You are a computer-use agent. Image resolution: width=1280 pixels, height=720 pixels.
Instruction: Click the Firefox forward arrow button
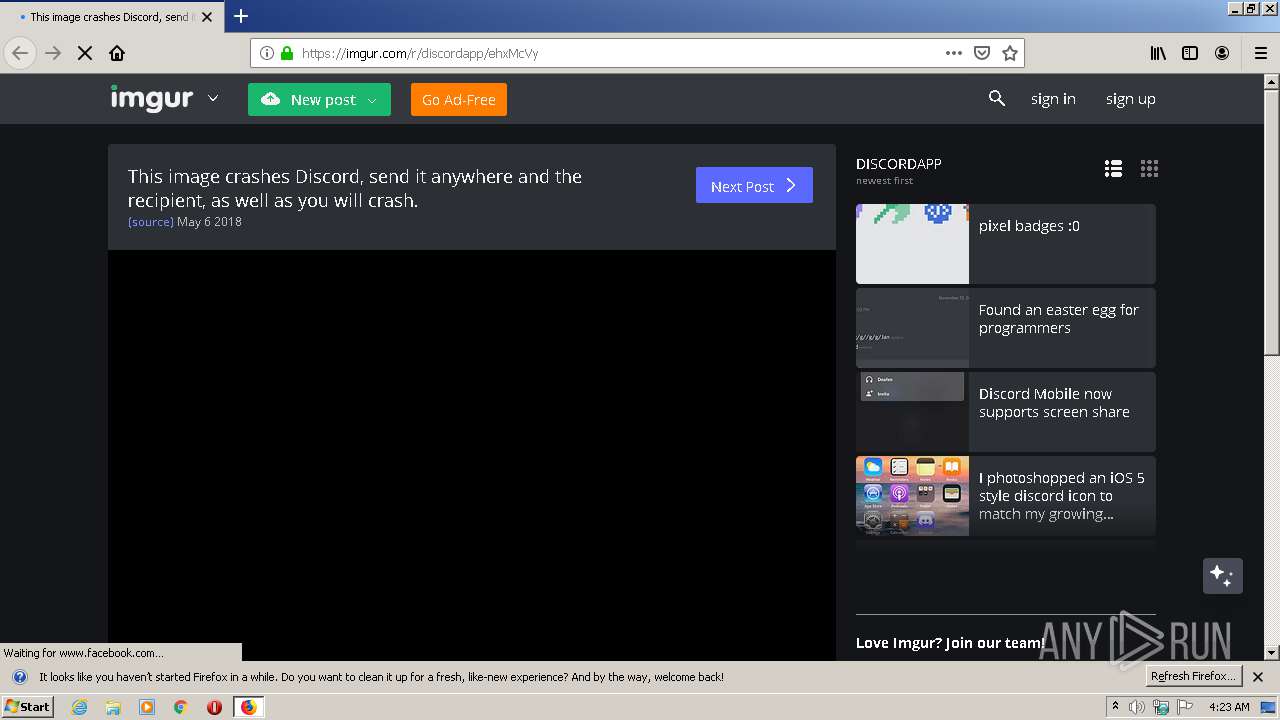tap(53, 53)
